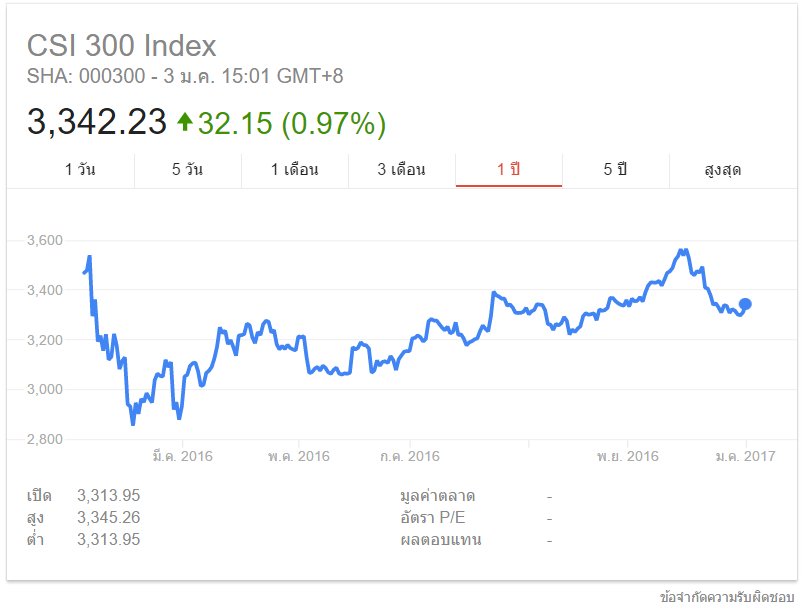Click the current price 3,342.23
This screenshot has width=803, height=615.
(96, 123)
